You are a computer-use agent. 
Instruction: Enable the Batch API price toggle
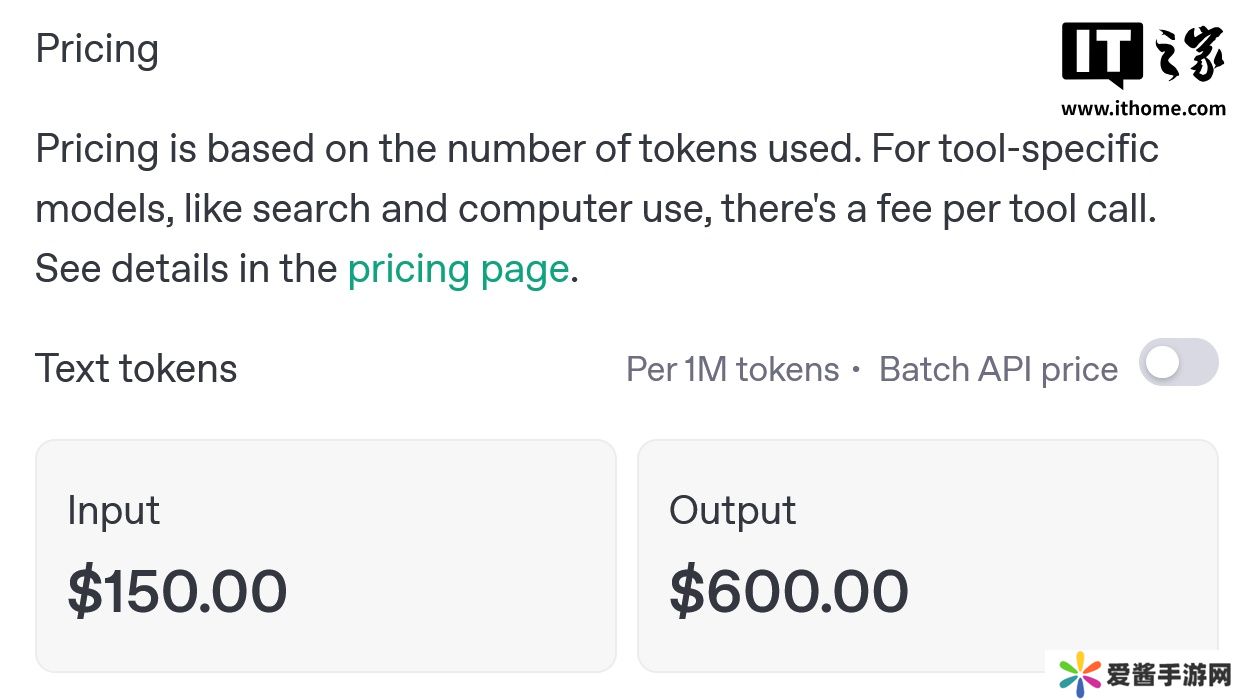coord(1178,364)
